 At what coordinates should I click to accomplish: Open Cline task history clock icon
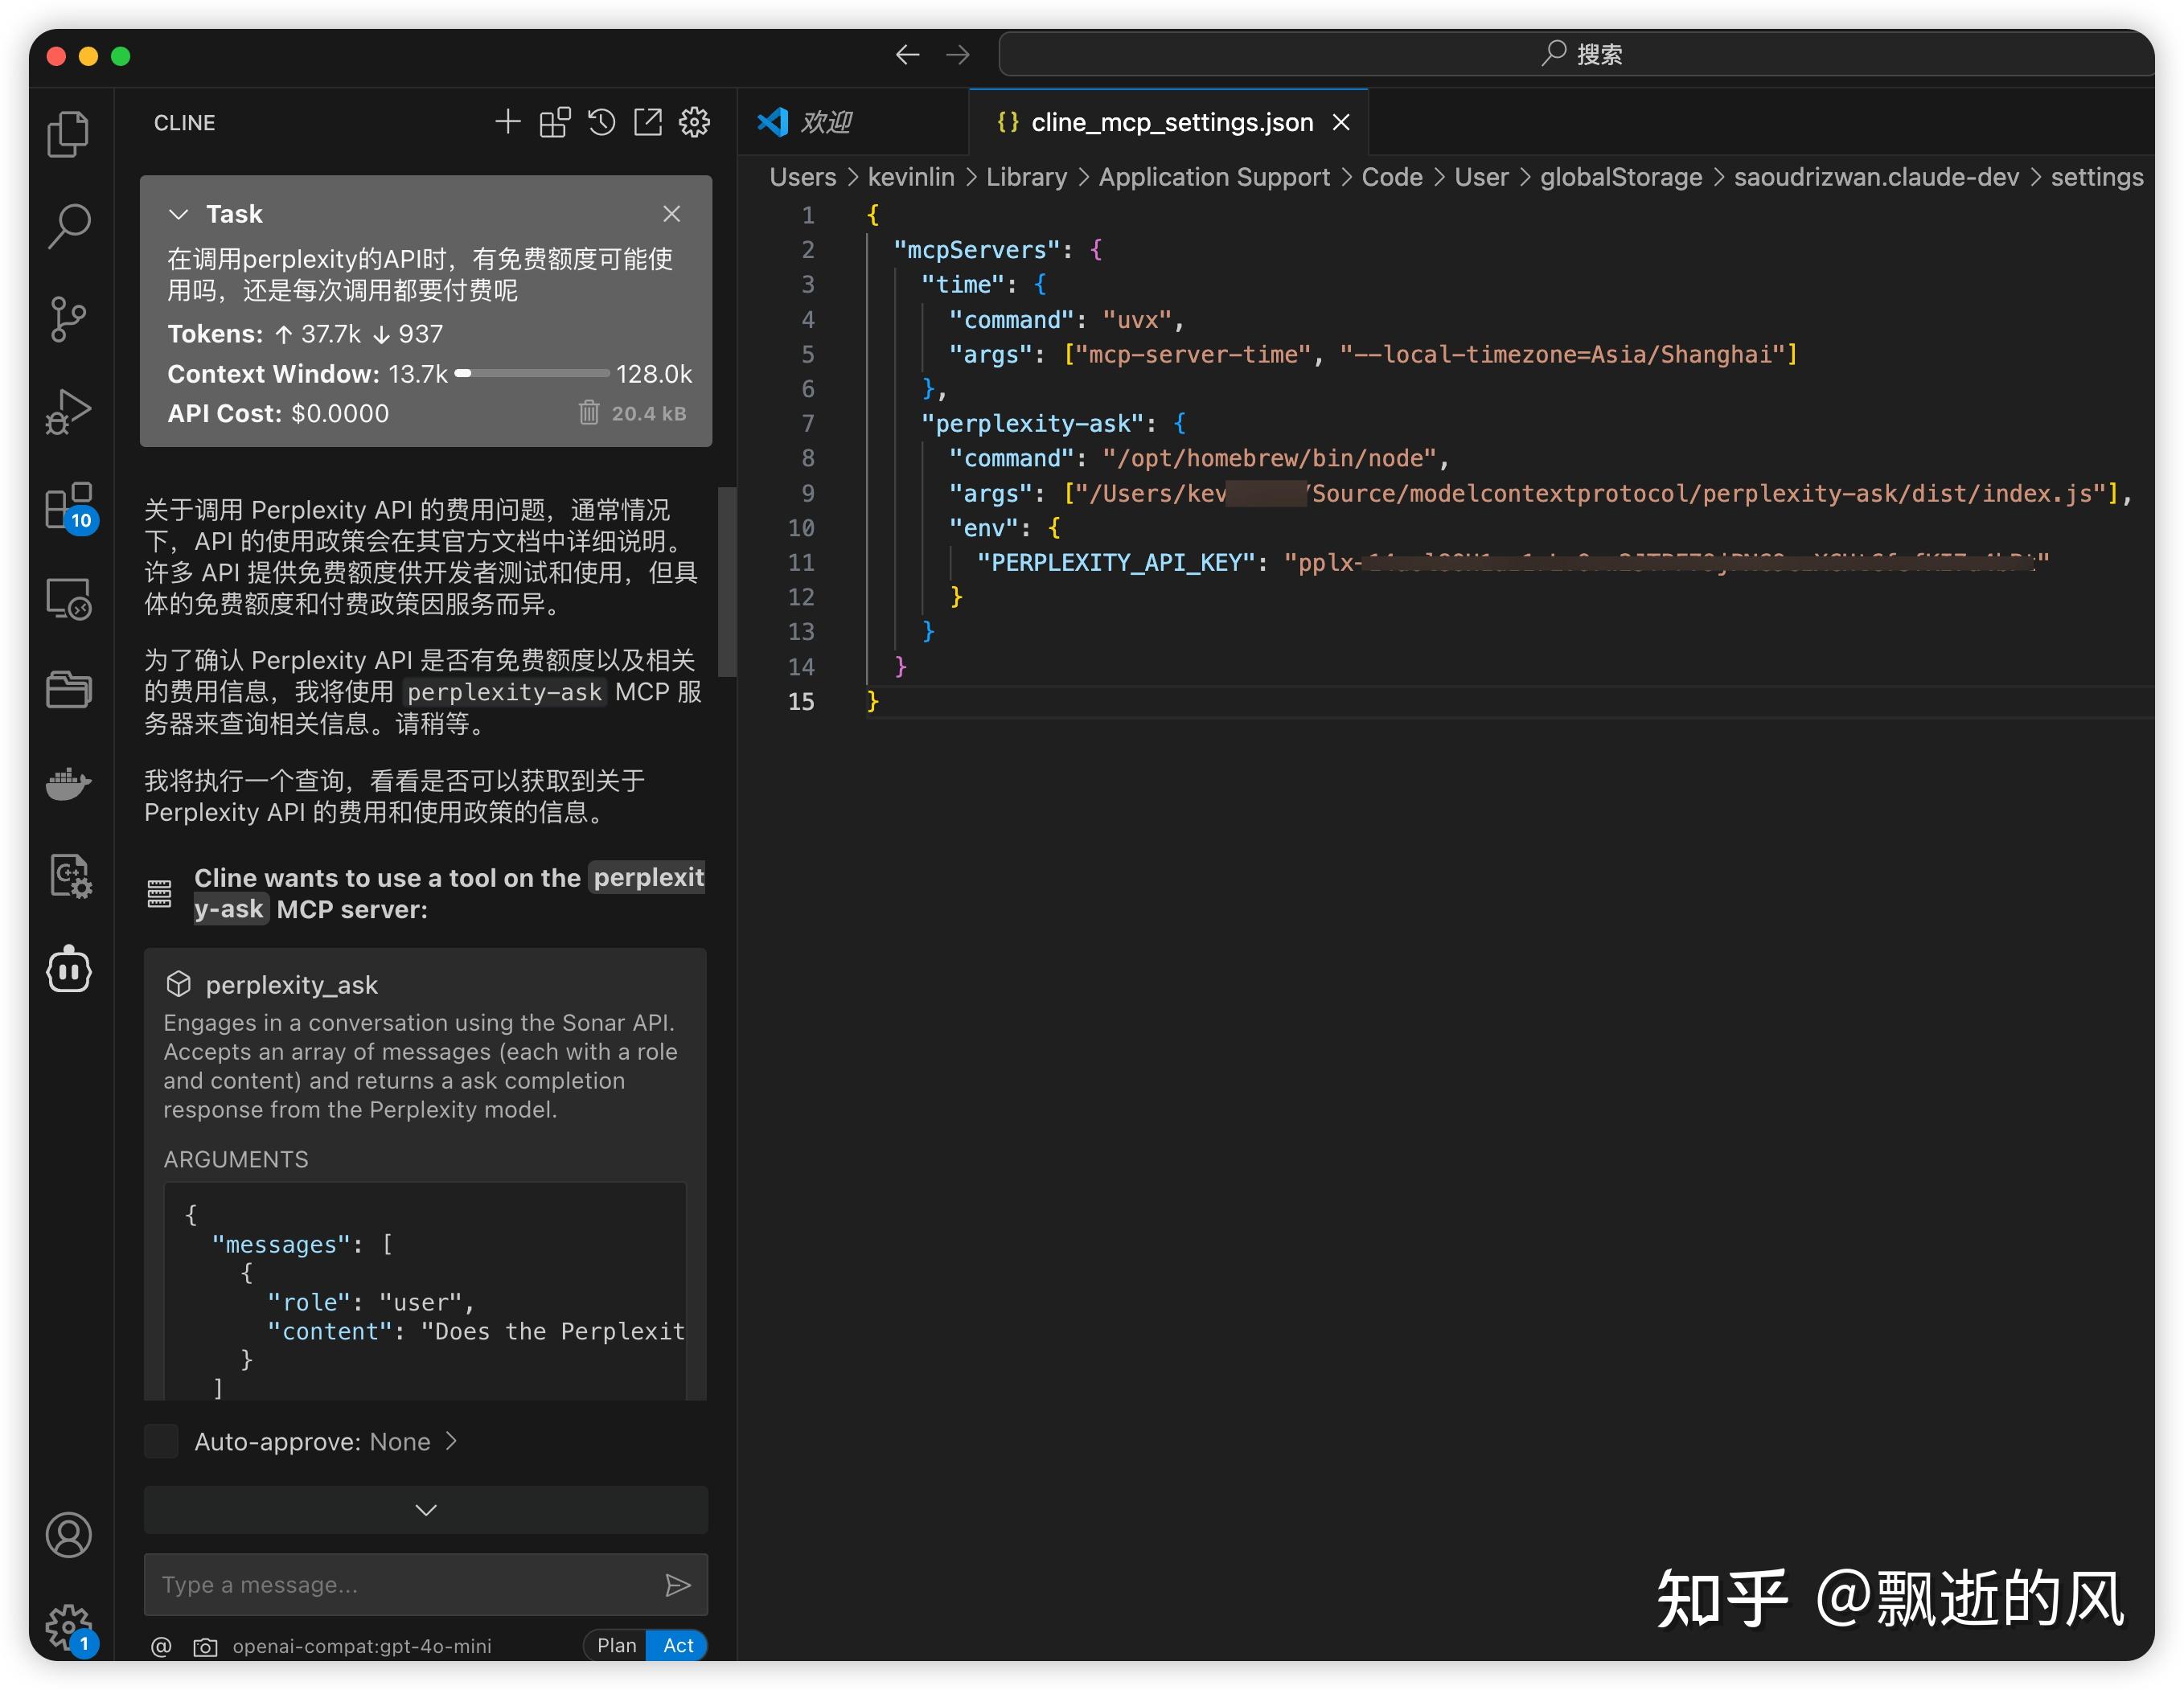pyautogui.click(x=601, y=121)
